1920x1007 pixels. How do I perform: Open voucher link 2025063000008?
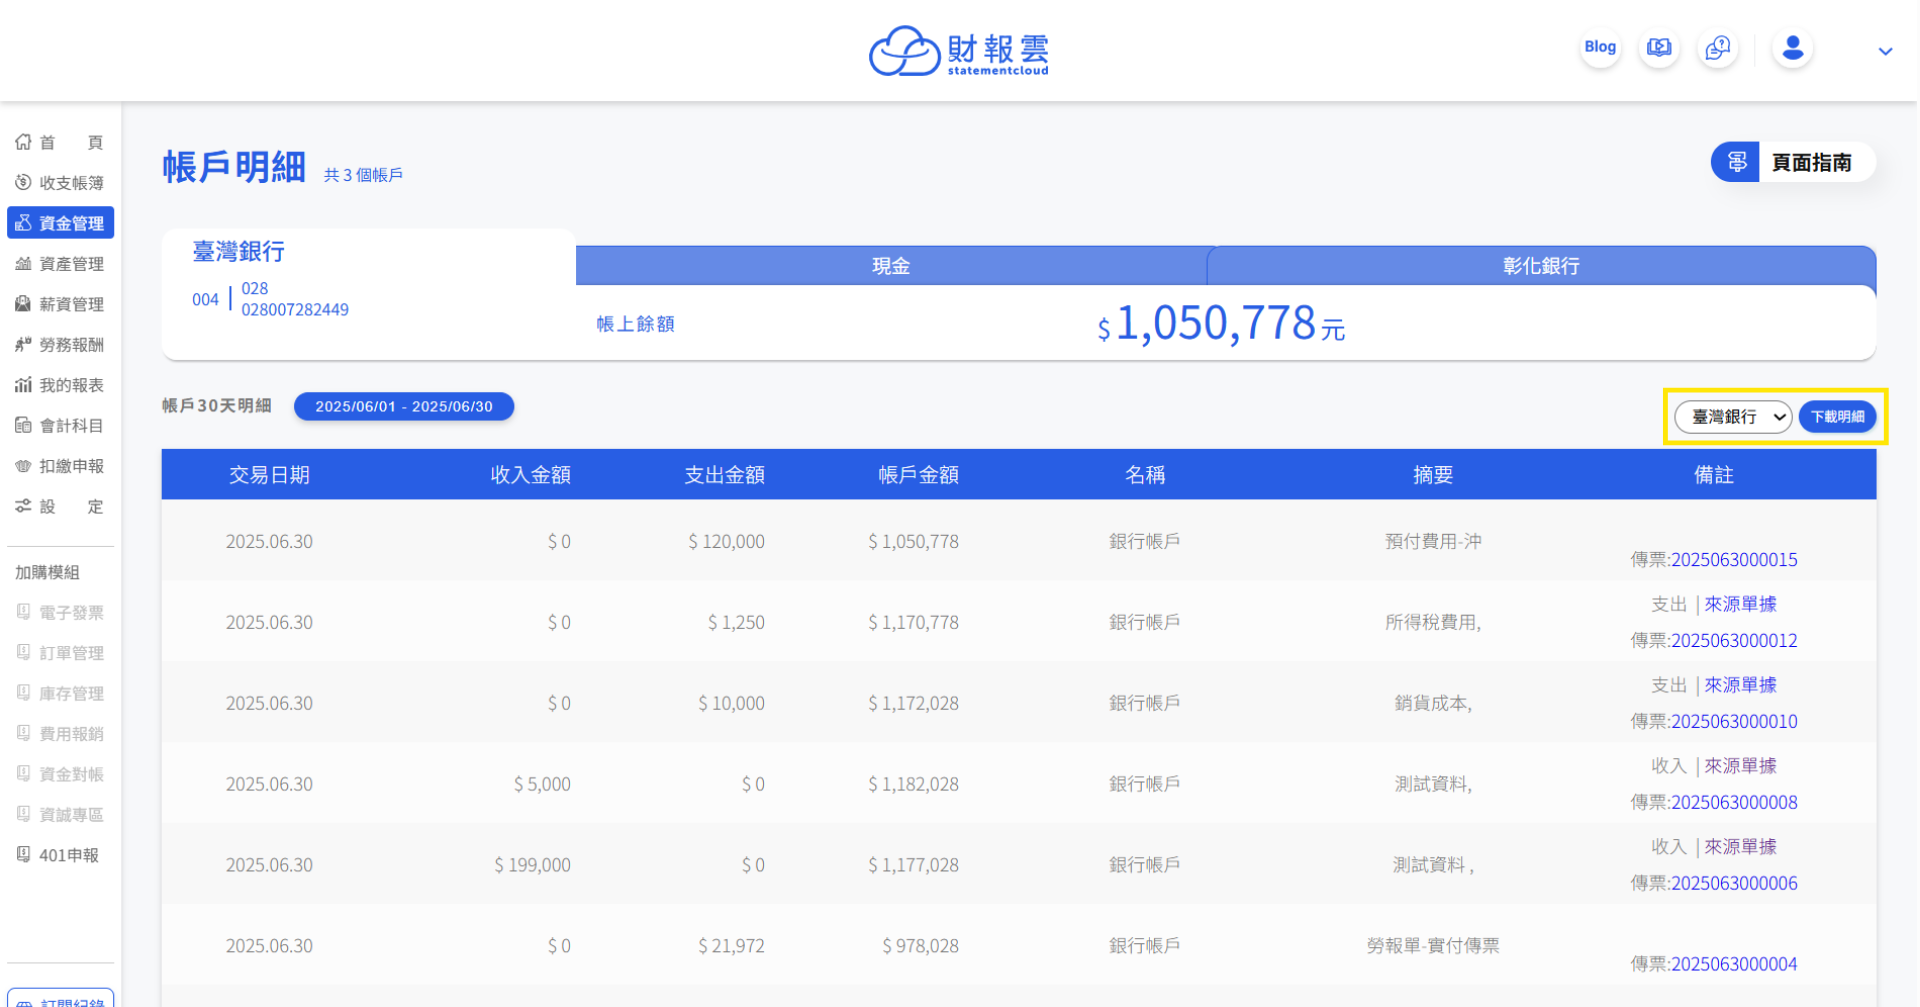pyautogui.click(x=1735, y=803)
